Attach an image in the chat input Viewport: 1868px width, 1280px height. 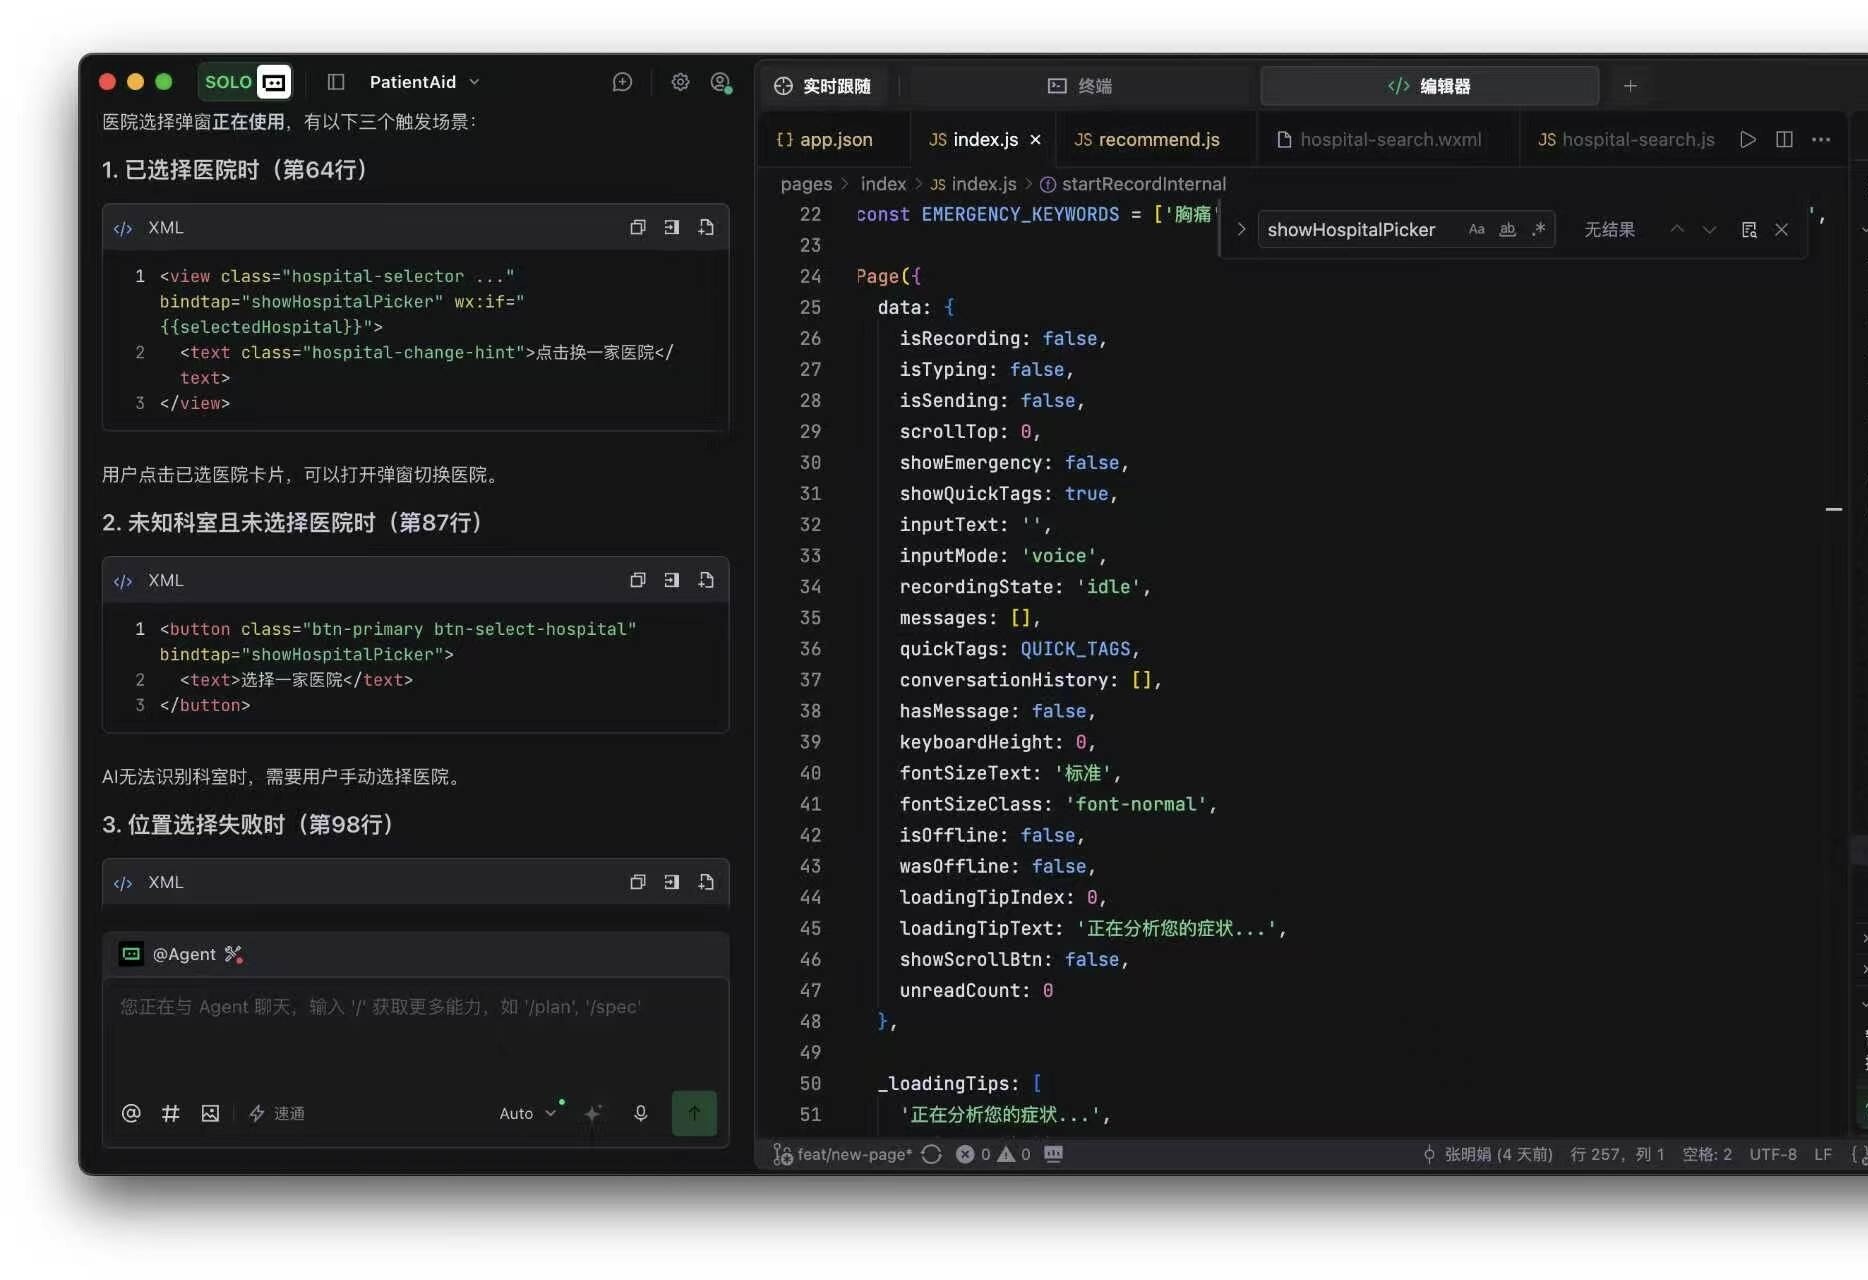(210, 1113)
